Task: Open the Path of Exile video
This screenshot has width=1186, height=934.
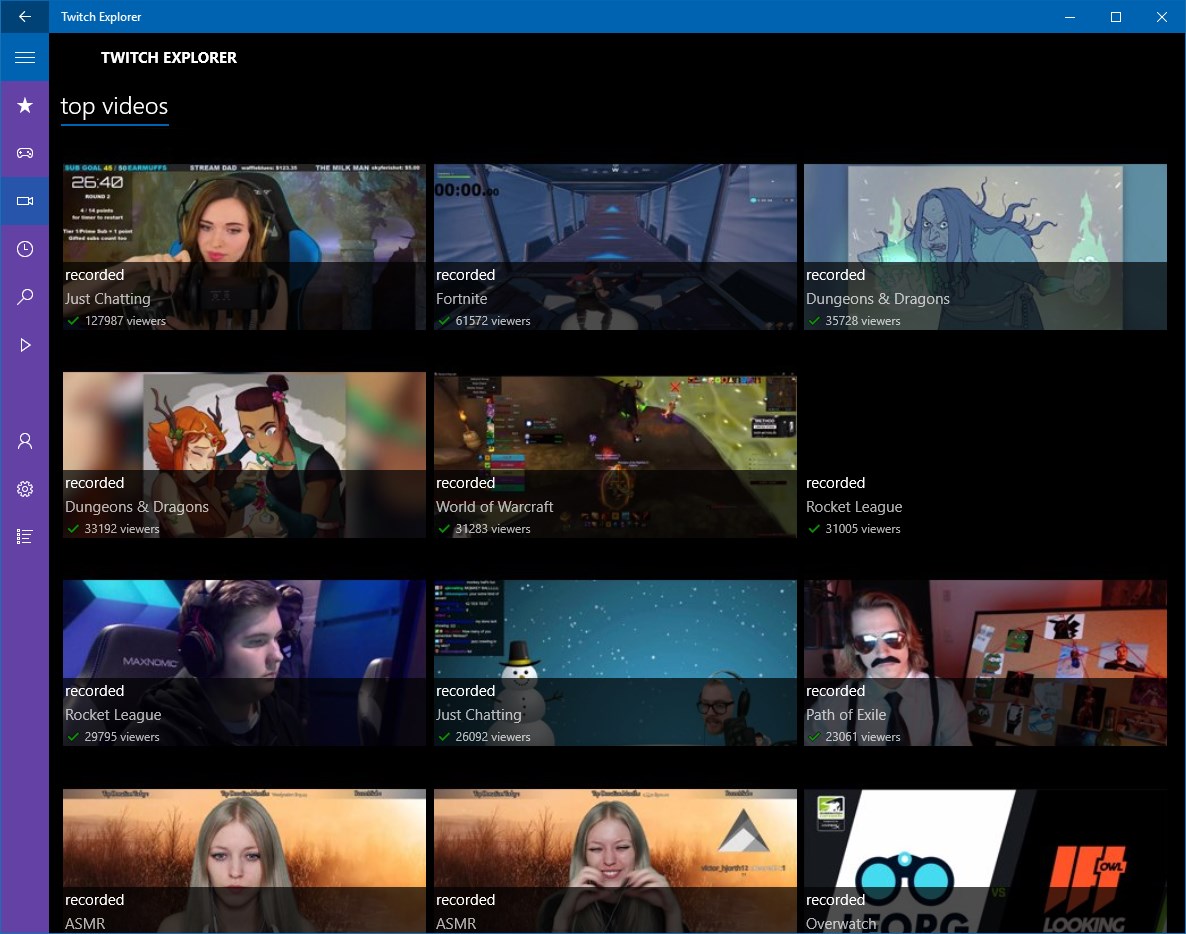Action: click(x=985, y=663)
